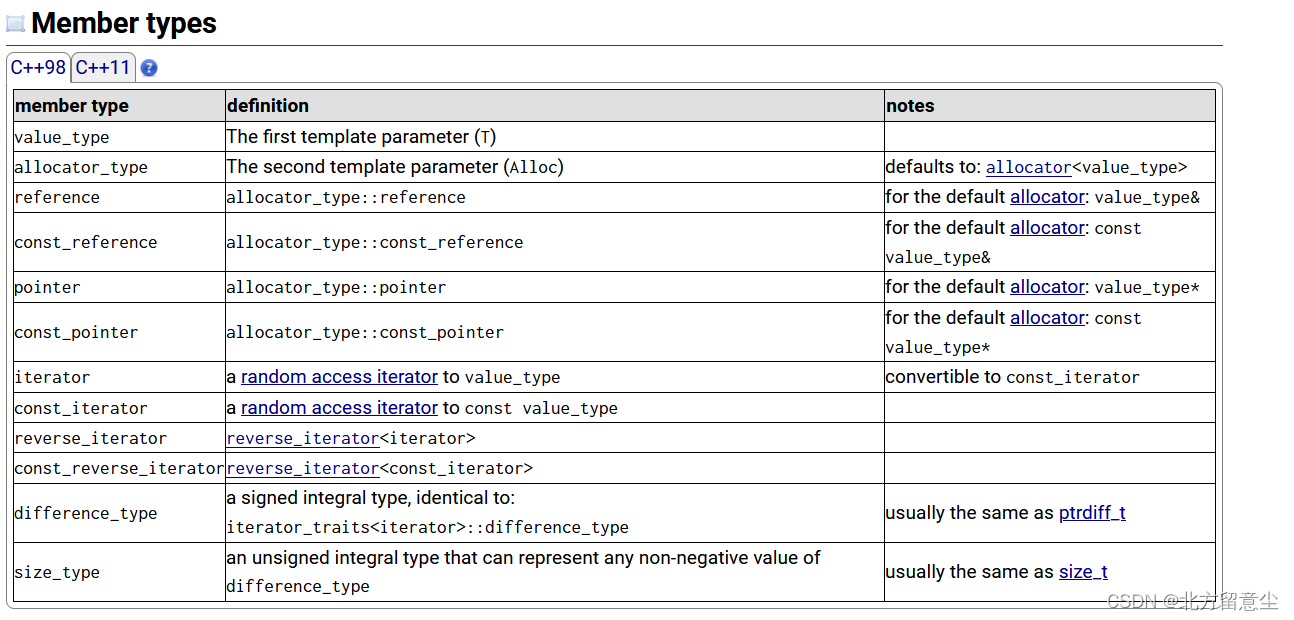Open the size_t link
Viewport: 1294px width, 620px height.
1083,572
